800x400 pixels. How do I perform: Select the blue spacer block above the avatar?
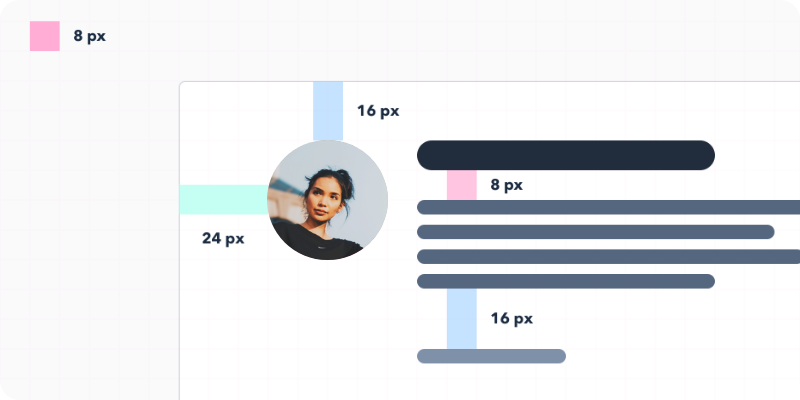[x=328, y=110]
